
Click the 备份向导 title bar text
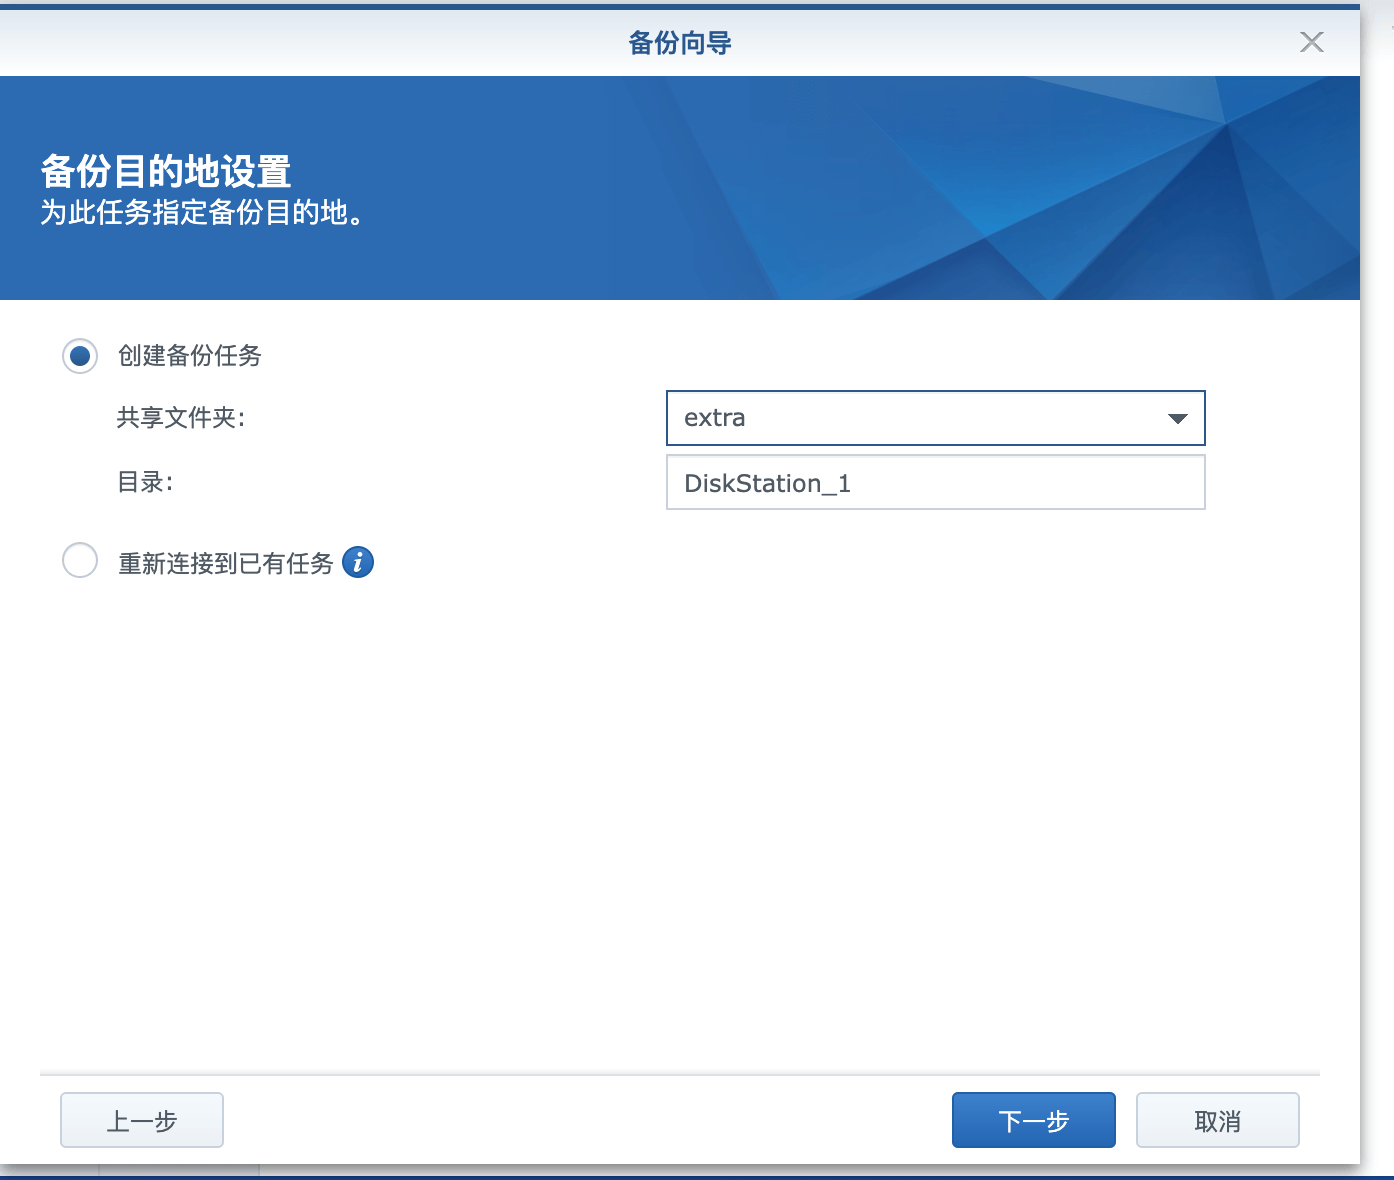680,43
